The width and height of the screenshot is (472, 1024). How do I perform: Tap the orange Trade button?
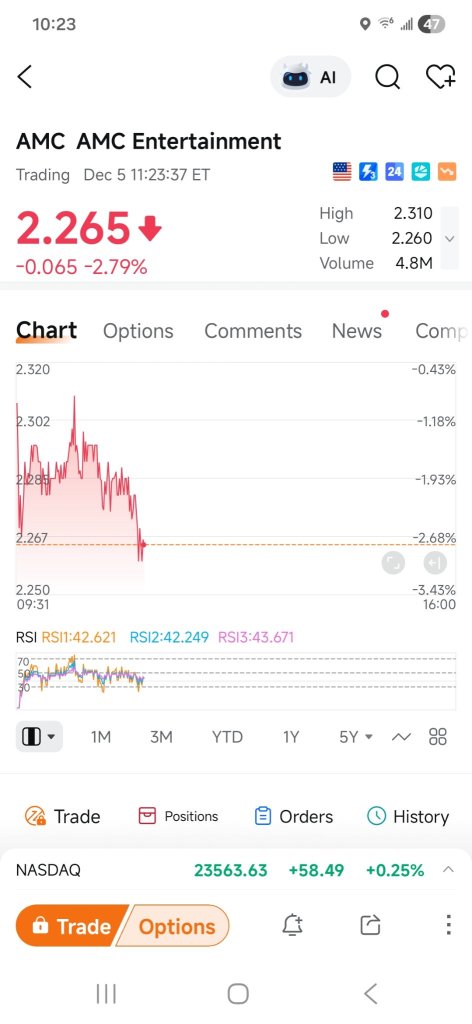(74, 925)
